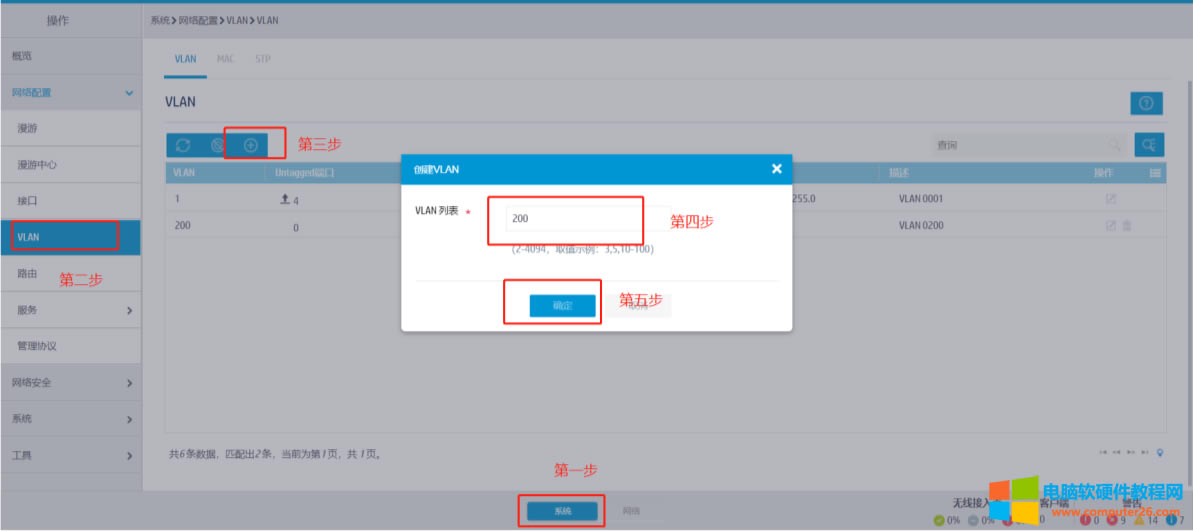Switch to the STP tab
1193x532 pixels.
tap(263, 59)
